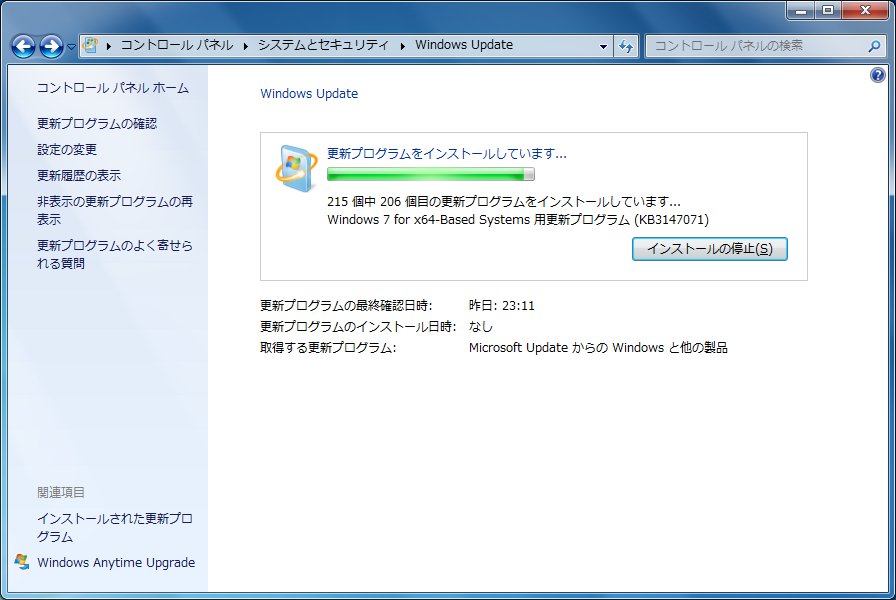Open コントロール パネル ホーム link
This screenshot has width=896, height=600.
click(113, 88)
